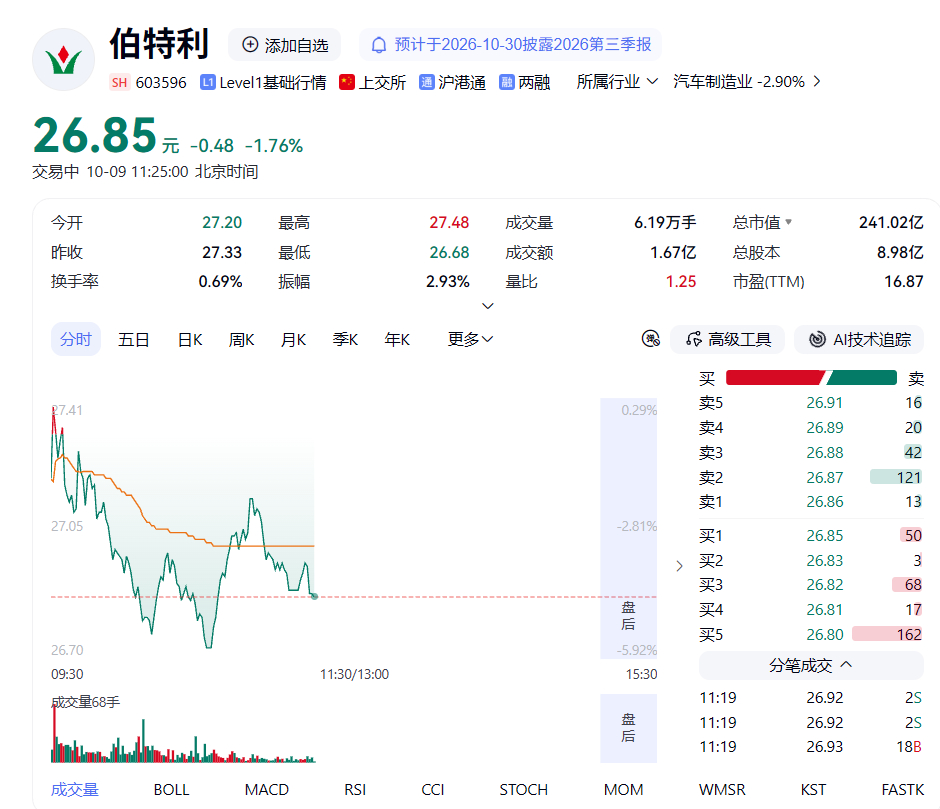Select the 分时 chart tab
This screenshot has width=940, height=809.
coord(76,339)
